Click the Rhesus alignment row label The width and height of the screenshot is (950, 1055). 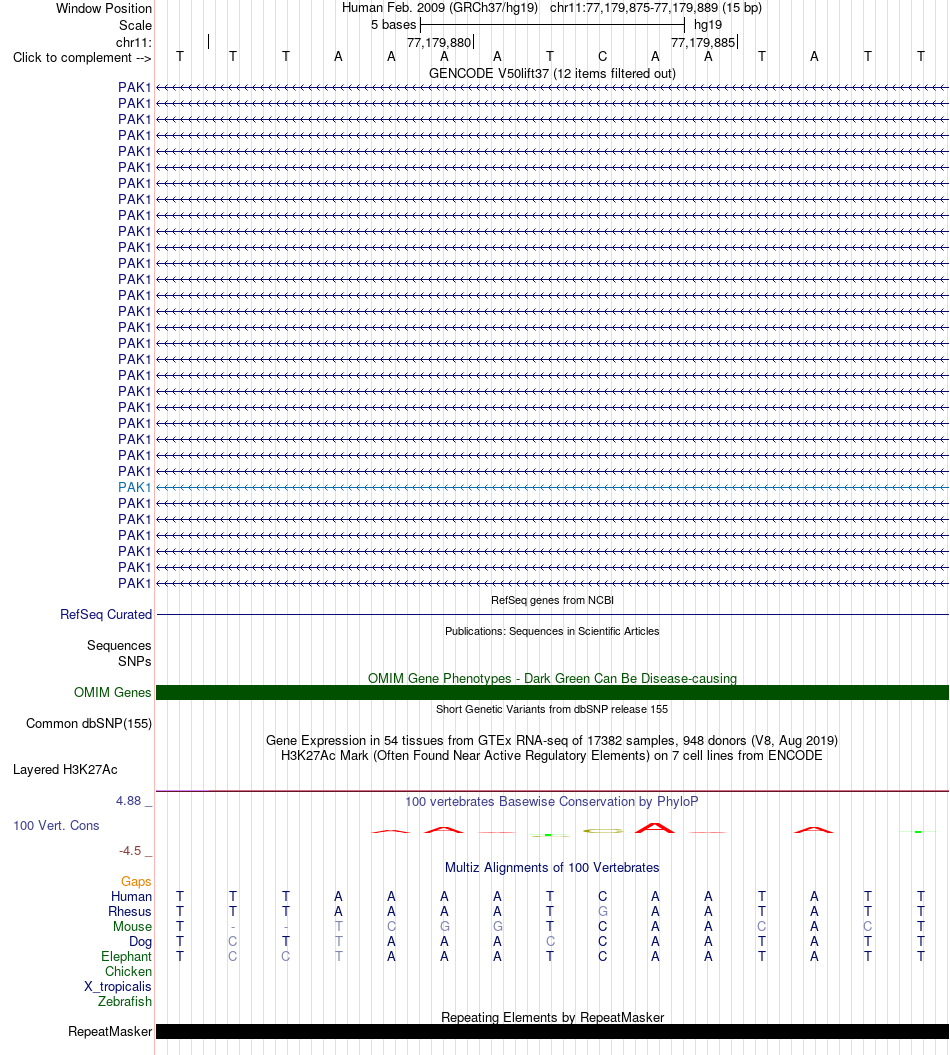click(130, 912)
